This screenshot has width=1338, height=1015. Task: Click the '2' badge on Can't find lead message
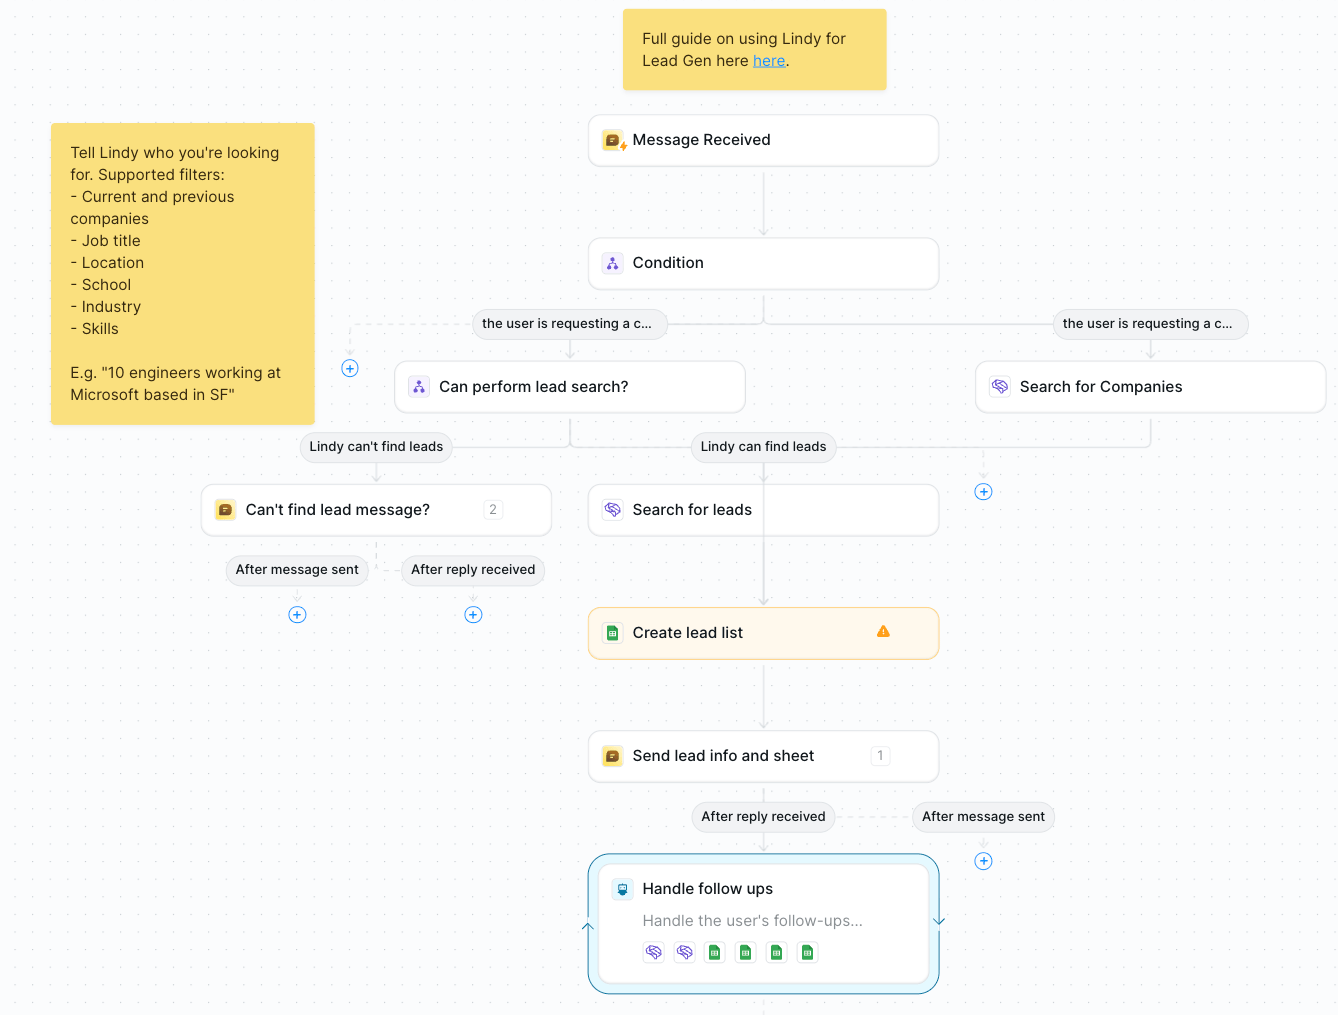tap(493, 510)
